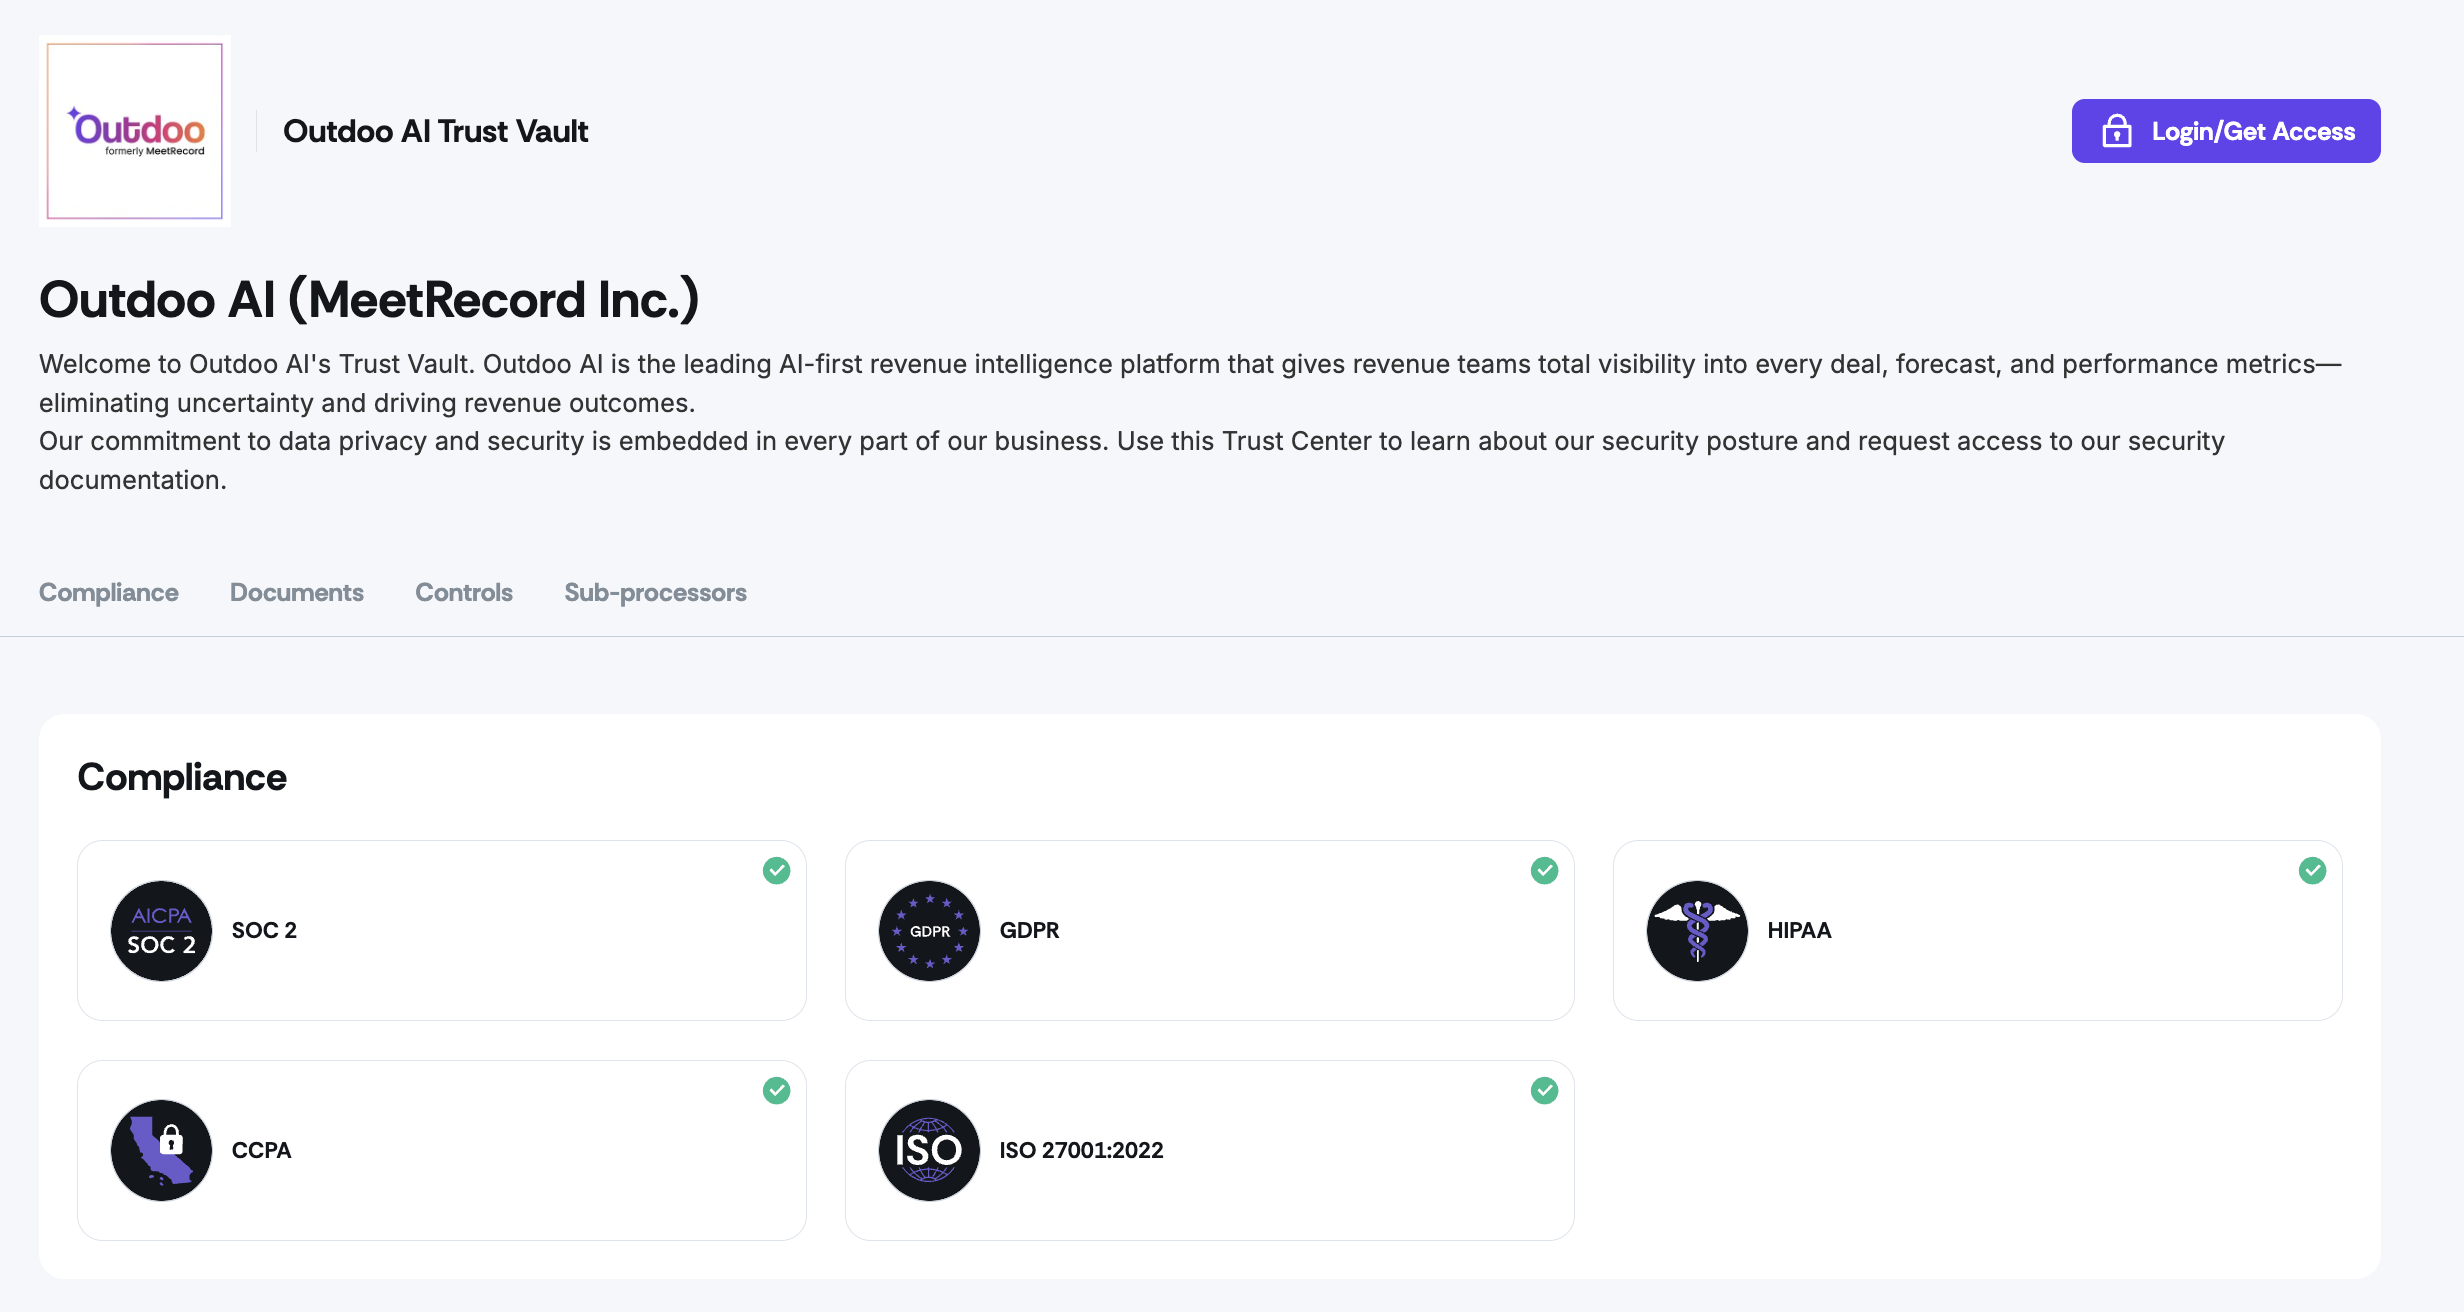Screen dimensions: 2464x1312
Task: Click the green checkmark on CCPA card
Action: (x=777, y=1091)
